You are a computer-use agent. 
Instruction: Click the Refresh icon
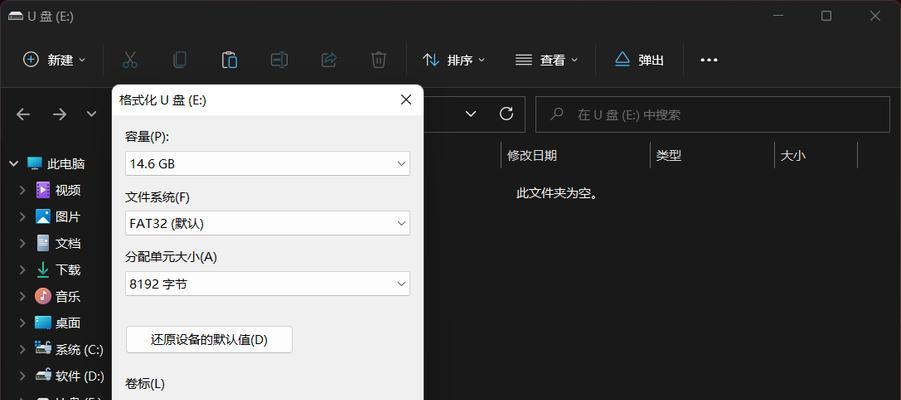click(x=506, y=114)
